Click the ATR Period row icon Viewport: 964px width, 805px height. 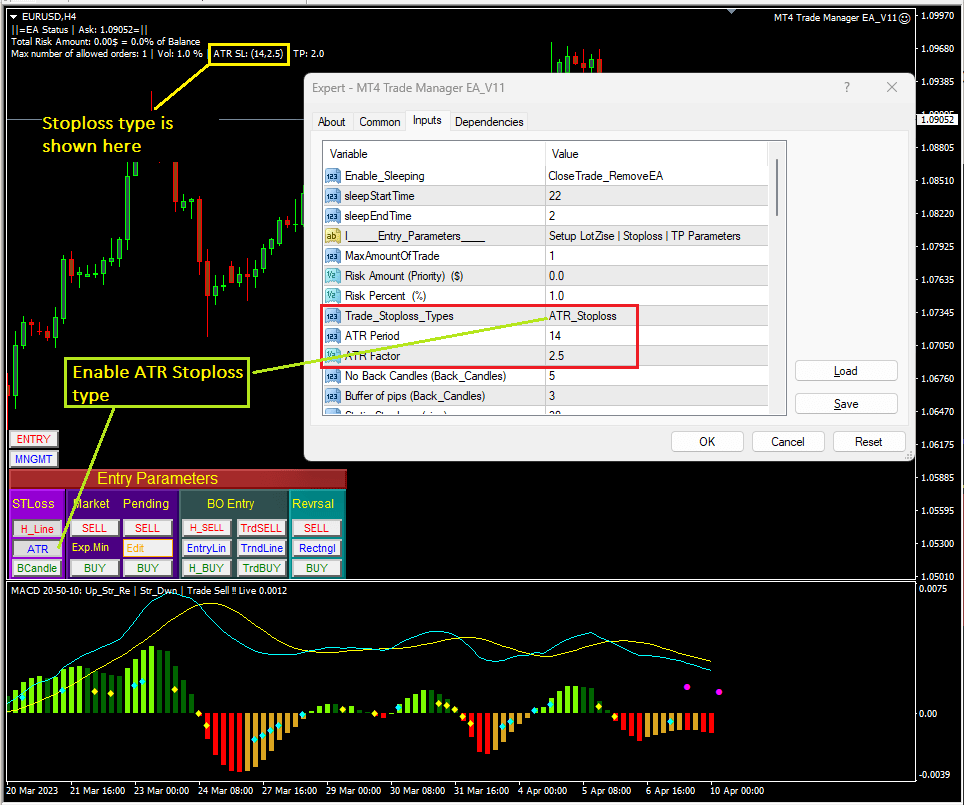[333, 336]
